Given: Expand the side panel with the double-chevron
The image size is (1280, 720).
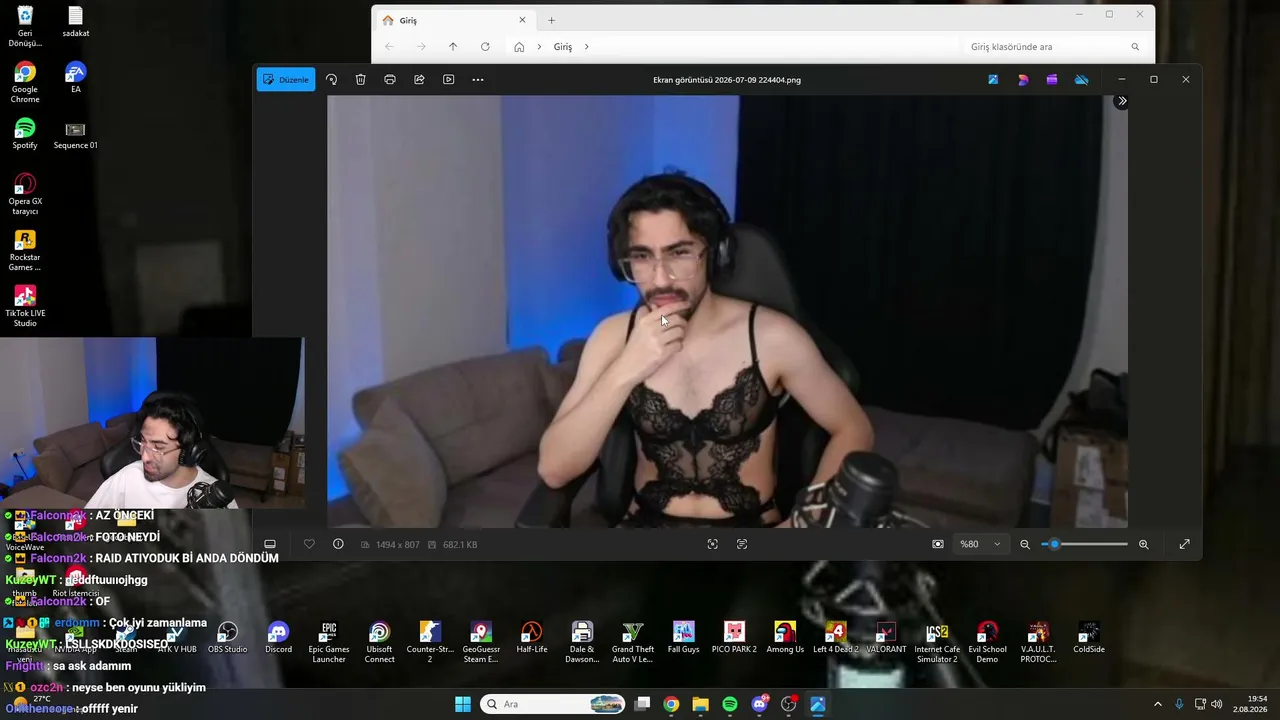Looking at the screenshot, I should [1122, 101].
